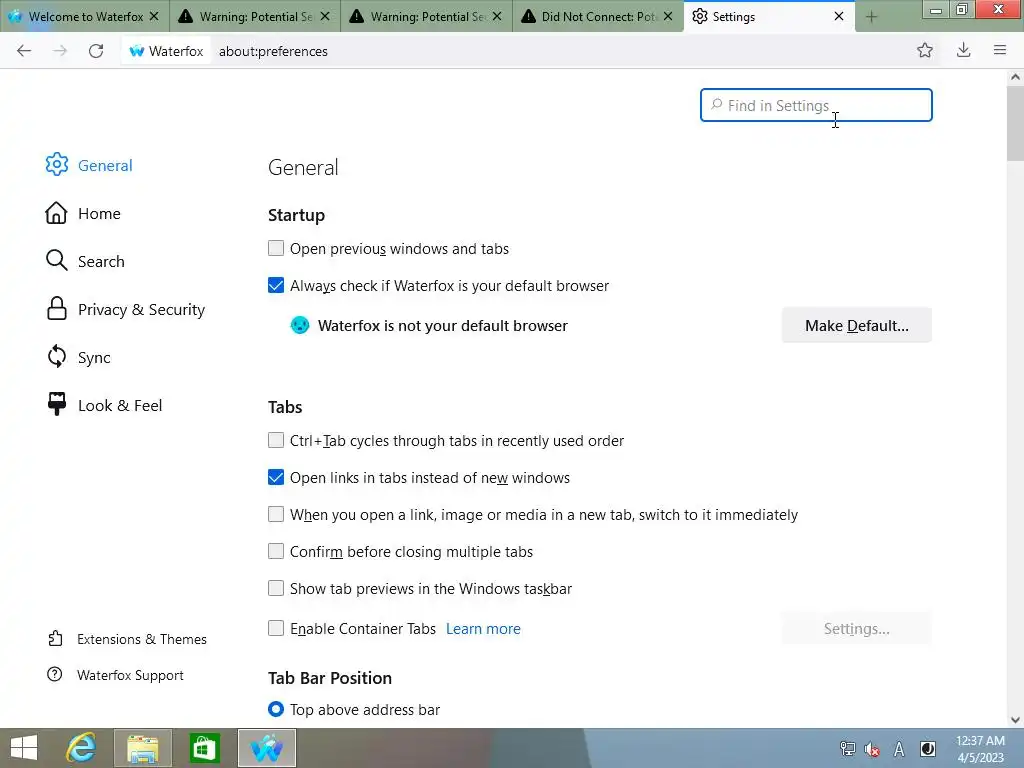Select Top above address bar radio
Viewport: 1024px width, 768px height.
tap(276, 709)
